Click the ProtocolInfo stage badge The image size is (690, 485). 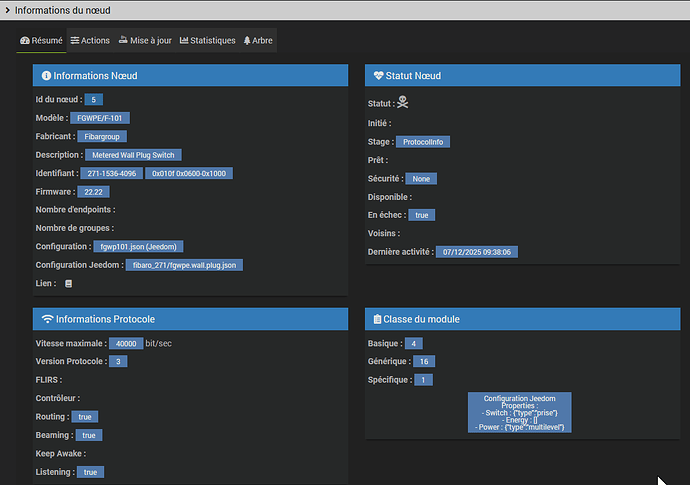[x=423, y=142]
